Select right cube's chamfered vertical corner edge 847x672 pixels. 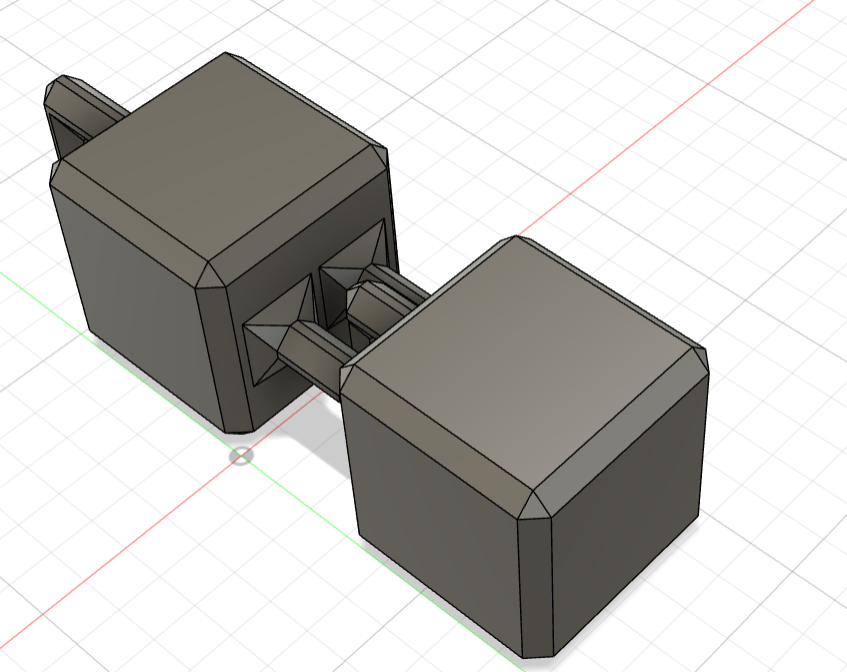click(535, 588)
